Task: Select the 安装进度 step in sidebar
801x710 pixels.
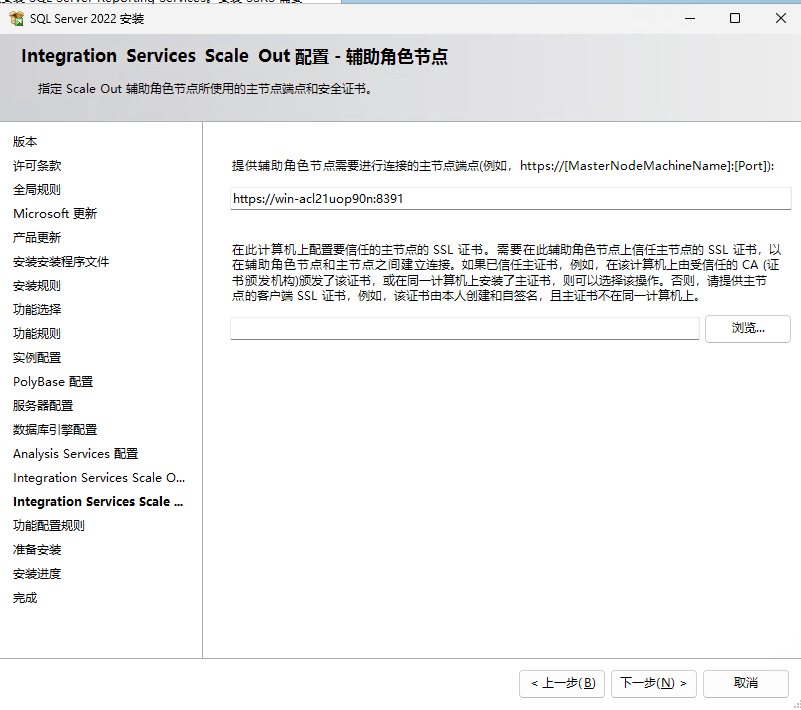Action: coord(37,574)
